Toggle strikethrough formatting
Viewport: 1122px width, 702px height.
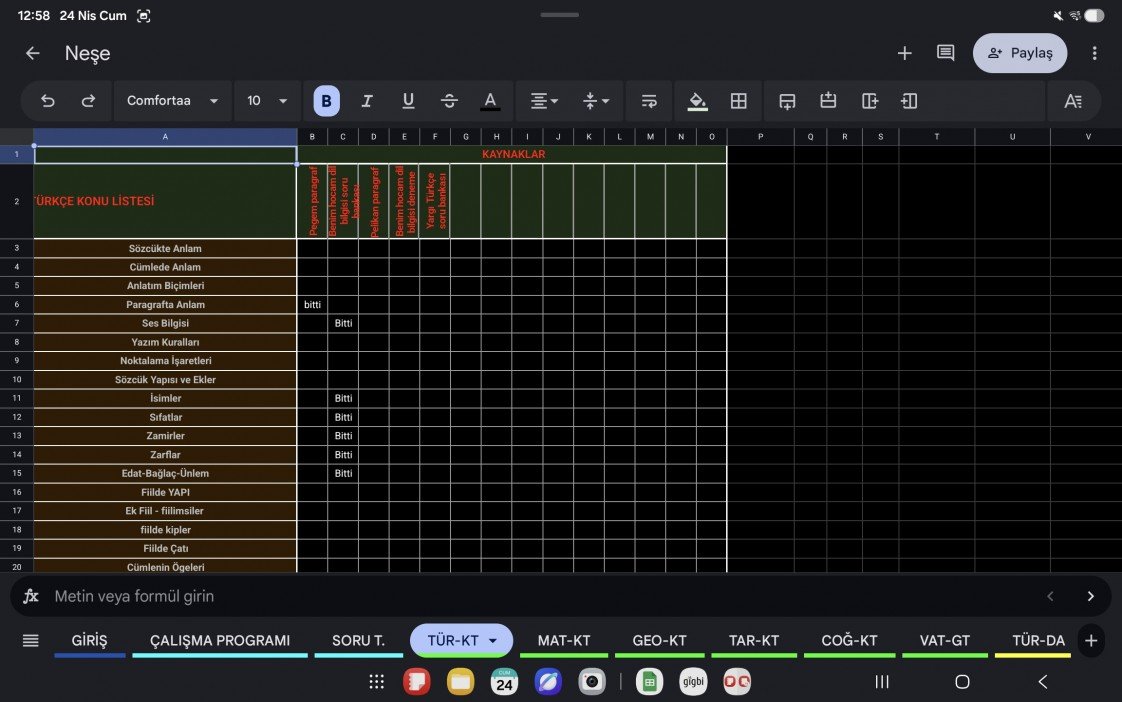coord(449,101)
